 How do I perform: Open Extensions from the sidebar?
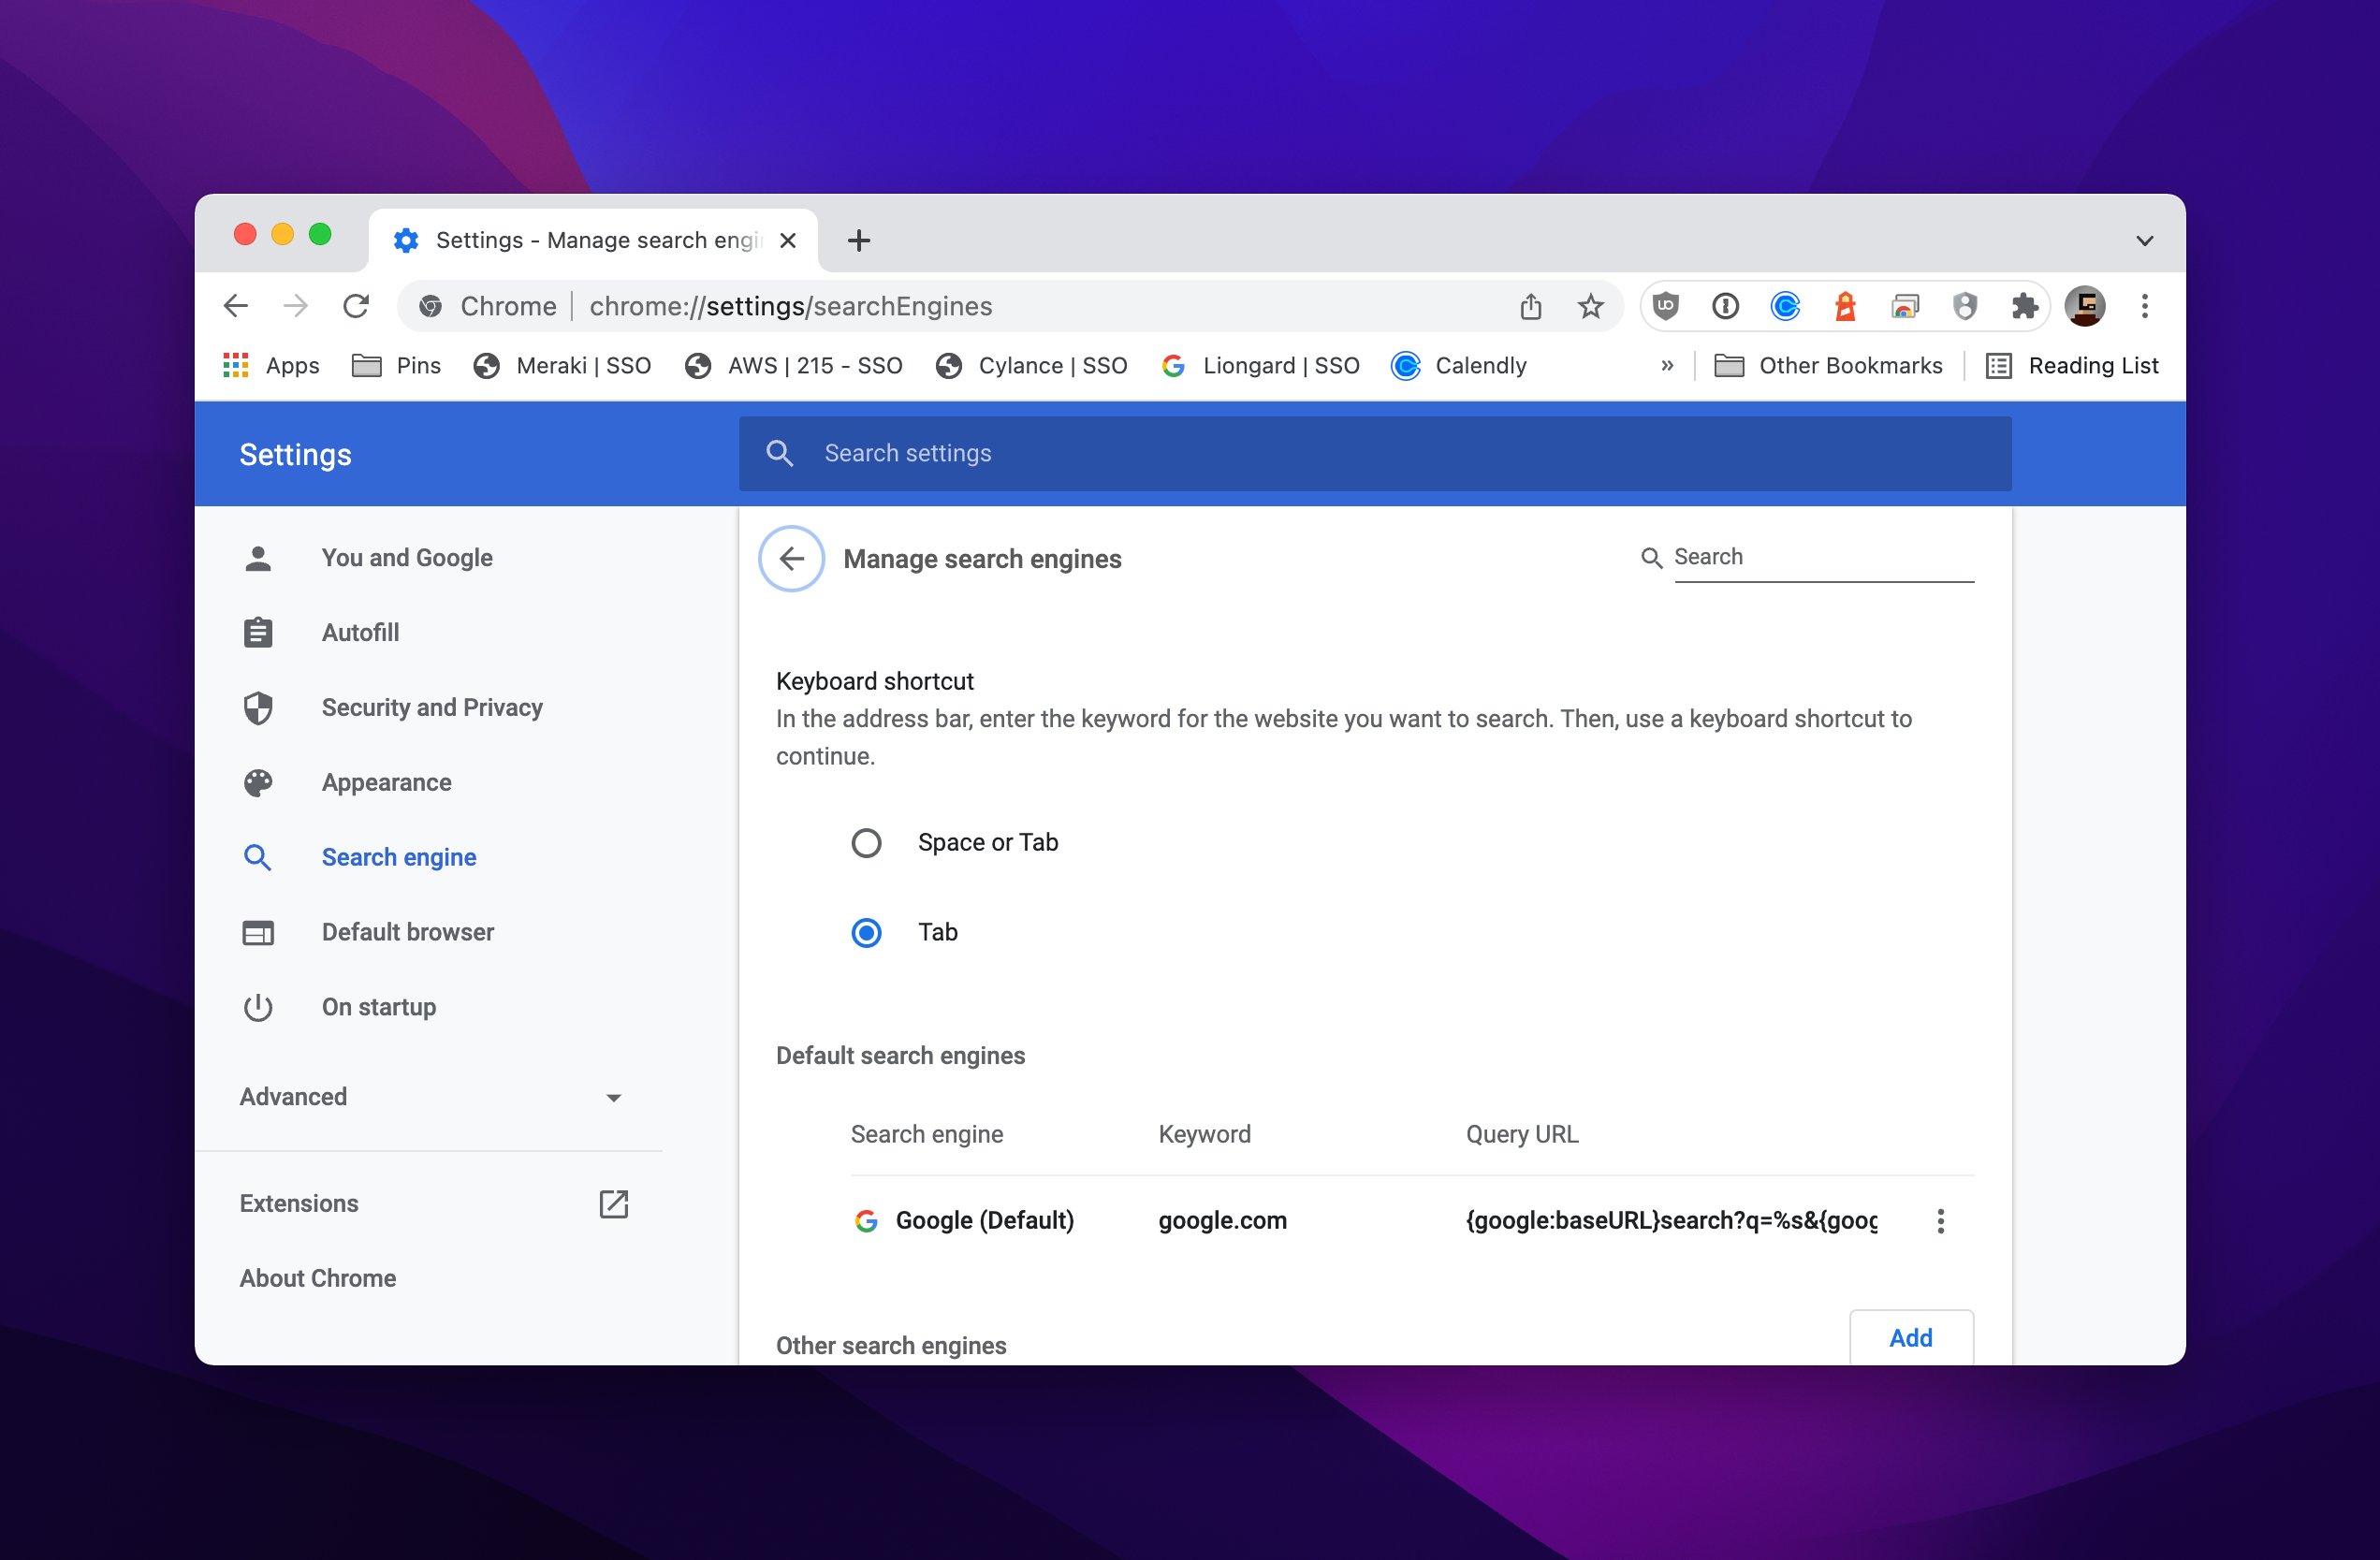(299, 1203)
